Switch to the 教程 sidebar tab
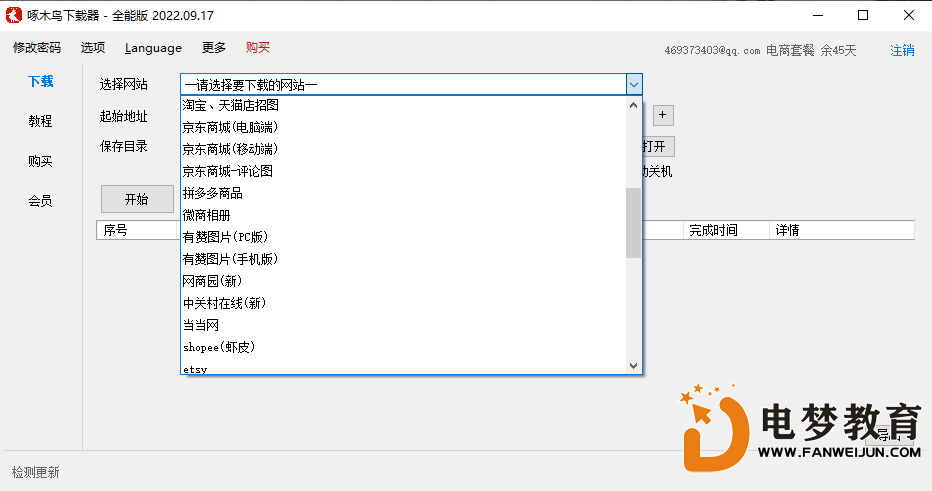 40,121
